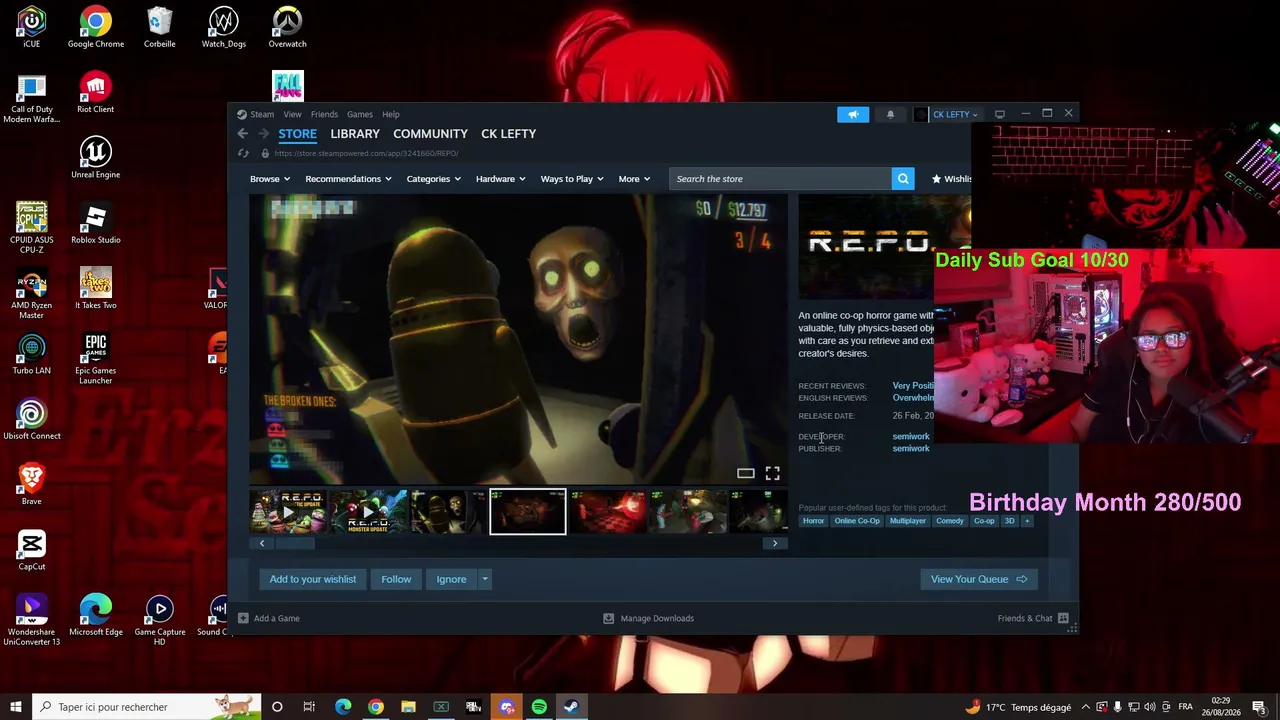The image size is (1280, 720).
Task: Toggle theater mode on the media viewer
Action: [x=746, y=473]
